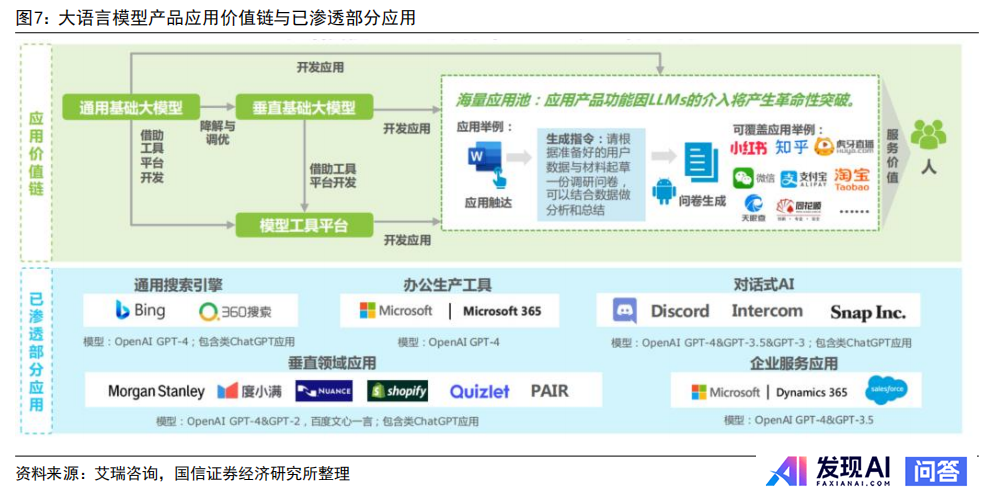982x496 pixels.
Task: Click the PAIR text
Action: point(549,391)
